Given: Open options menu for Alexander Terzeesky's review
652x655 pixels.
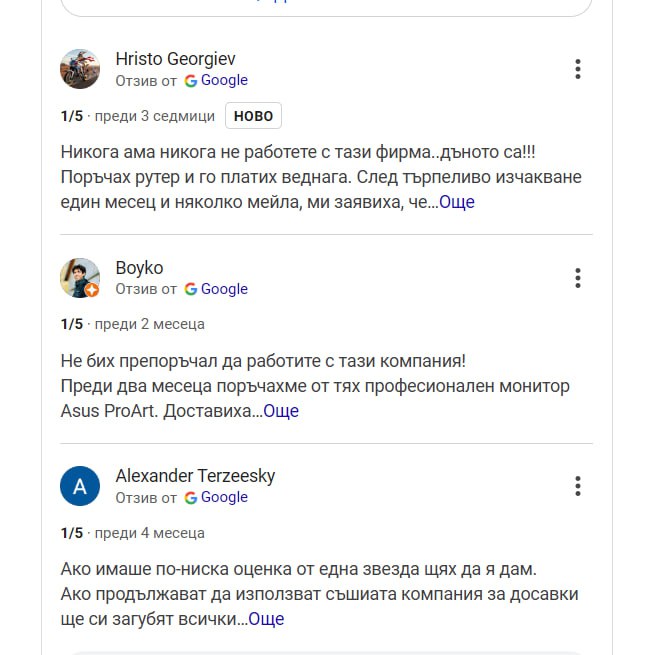Looking at the screenshot, I should point(578,486).
